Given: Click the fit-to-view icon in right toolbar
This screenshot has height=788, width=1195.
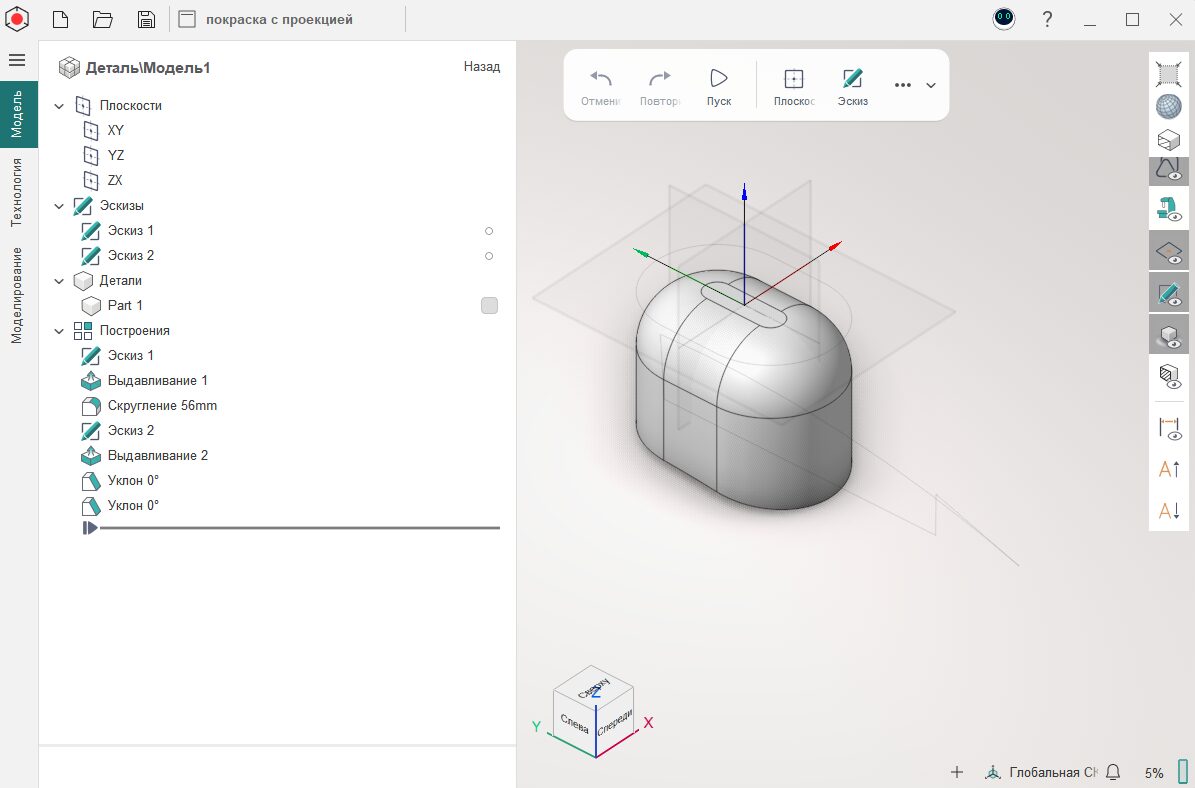Looking at the screenshot, I should point(1168,73).
